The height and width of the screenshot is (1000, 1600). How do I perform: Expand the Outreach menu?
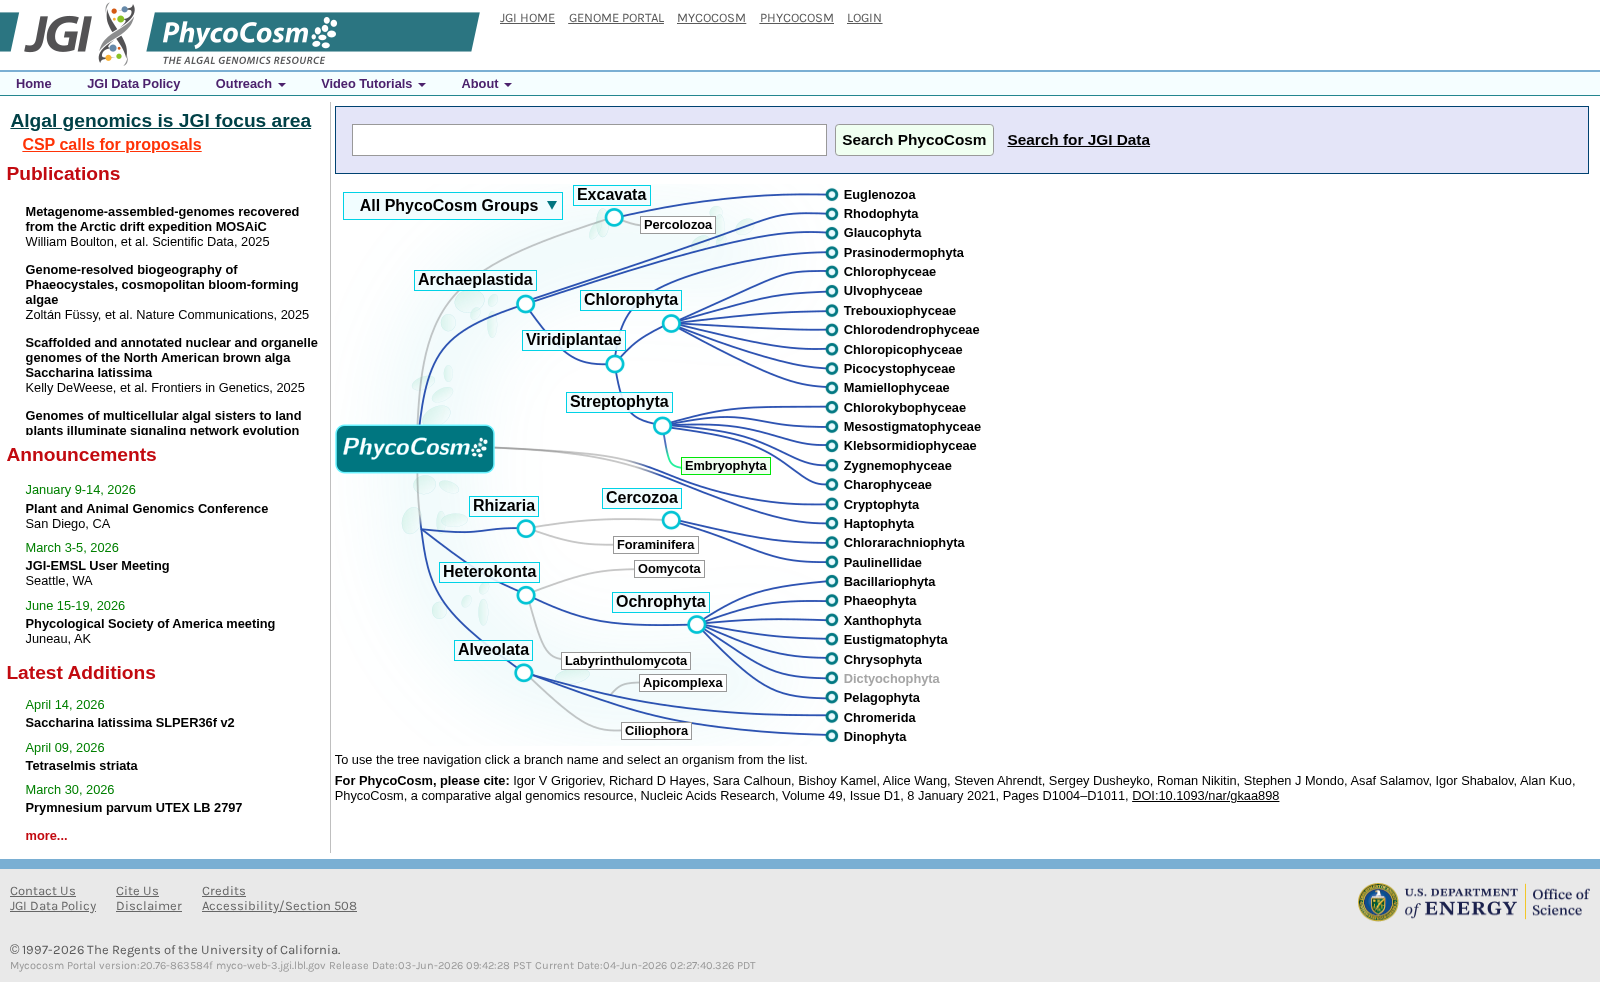pyautogui.click(x=251, y=84)
